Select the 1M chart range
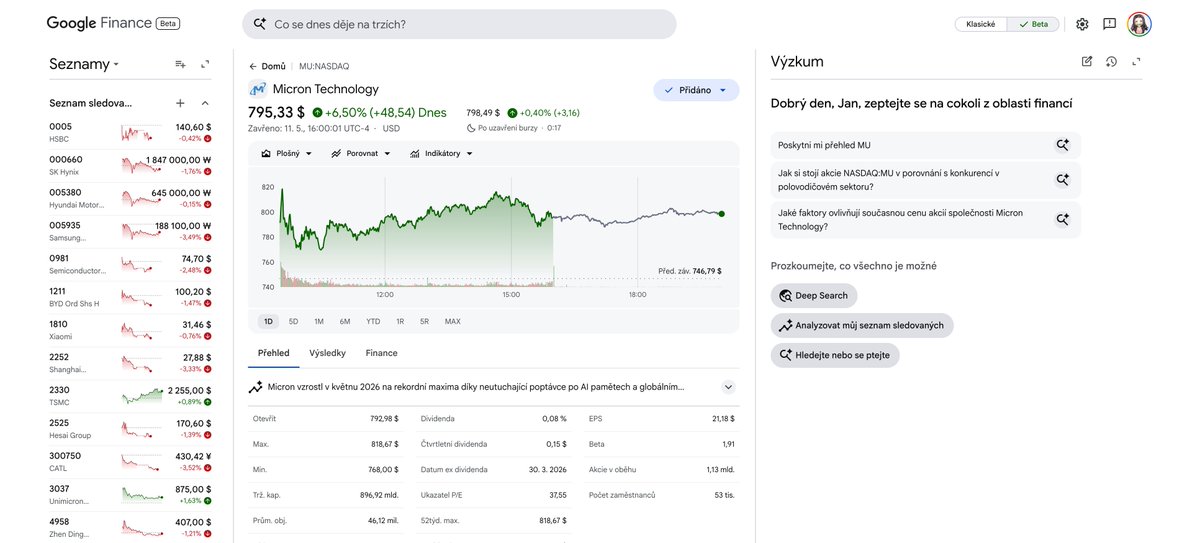Image resolution: width=1200 pixels, height=543 pixels. click(319, 321)
